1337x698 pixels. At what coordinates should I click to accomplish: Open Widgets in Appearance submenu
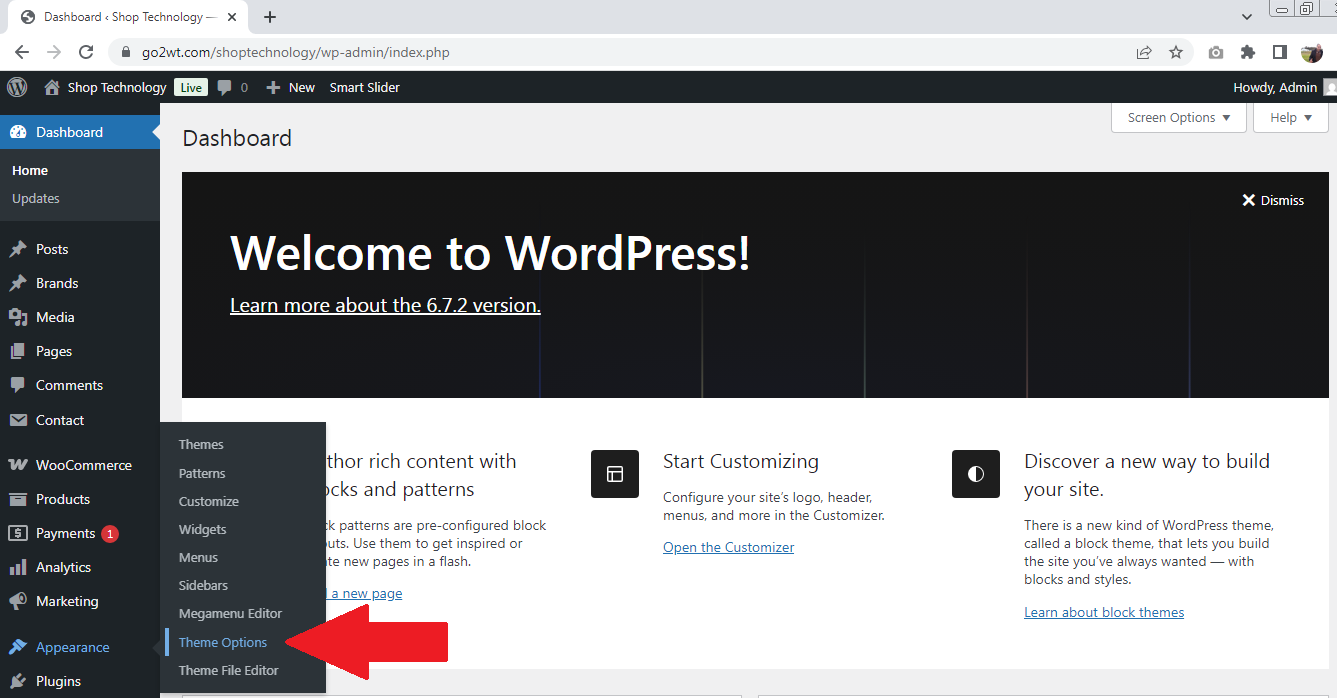point(203,529)
